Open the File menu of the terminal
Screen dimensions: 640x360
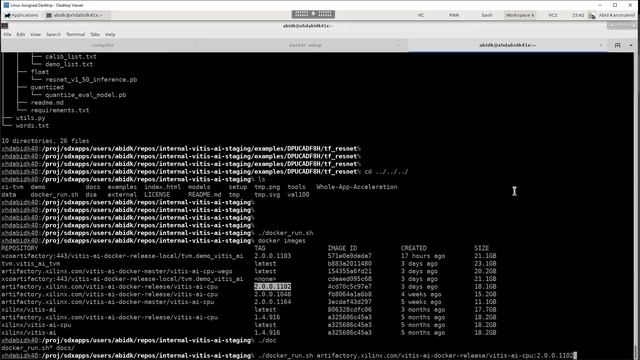[x=7, y=34]
